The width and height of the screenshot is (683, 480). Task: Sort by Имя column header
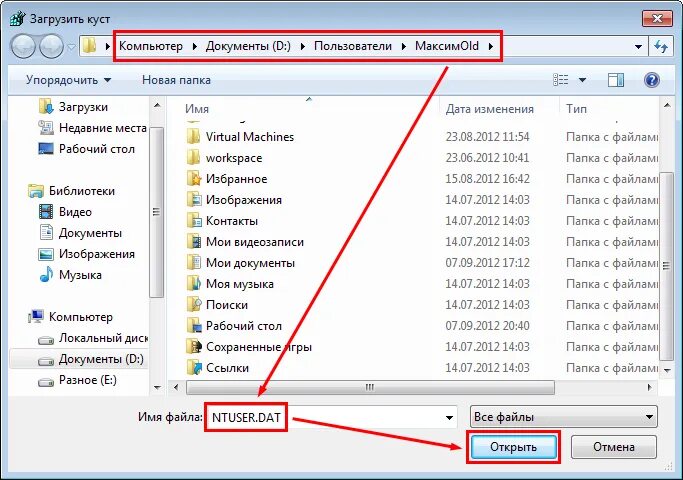click(197, 108)
